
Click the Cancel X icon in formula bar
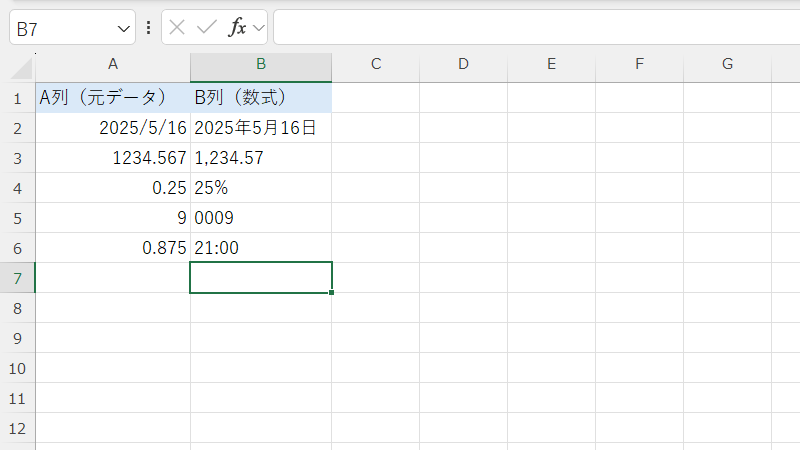pos(177,28)
